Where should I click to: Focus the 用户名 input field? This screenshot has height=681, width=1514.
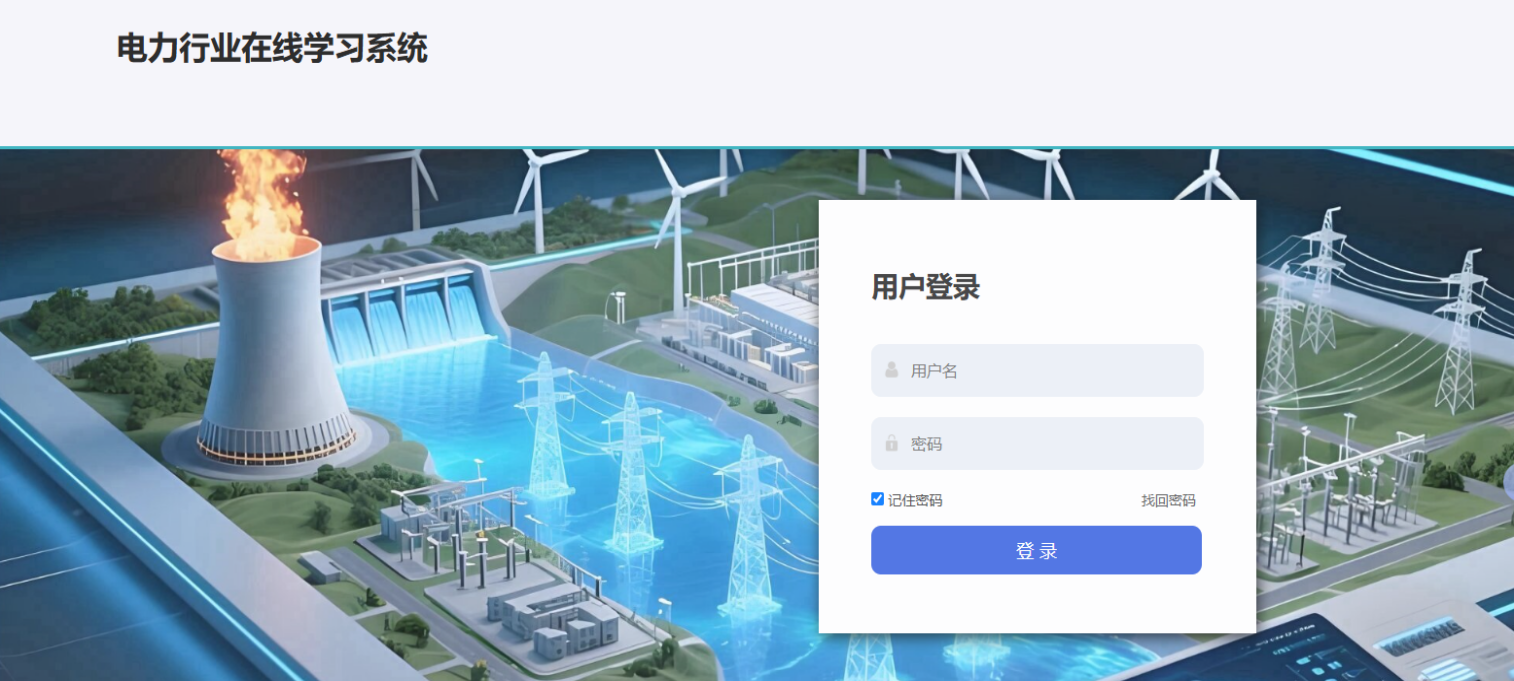coord(1037,370)
